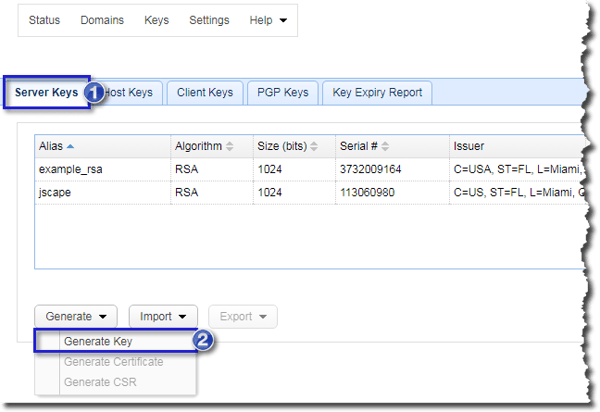The image size is (600, 412).
Task: Select the example_rsa key row
Action: point(310,169)
